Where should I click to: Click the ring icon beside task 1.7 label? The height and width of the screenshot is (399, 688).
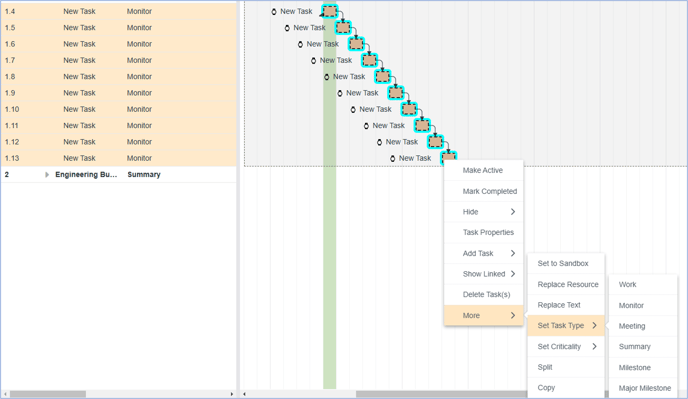coord(313,61)
